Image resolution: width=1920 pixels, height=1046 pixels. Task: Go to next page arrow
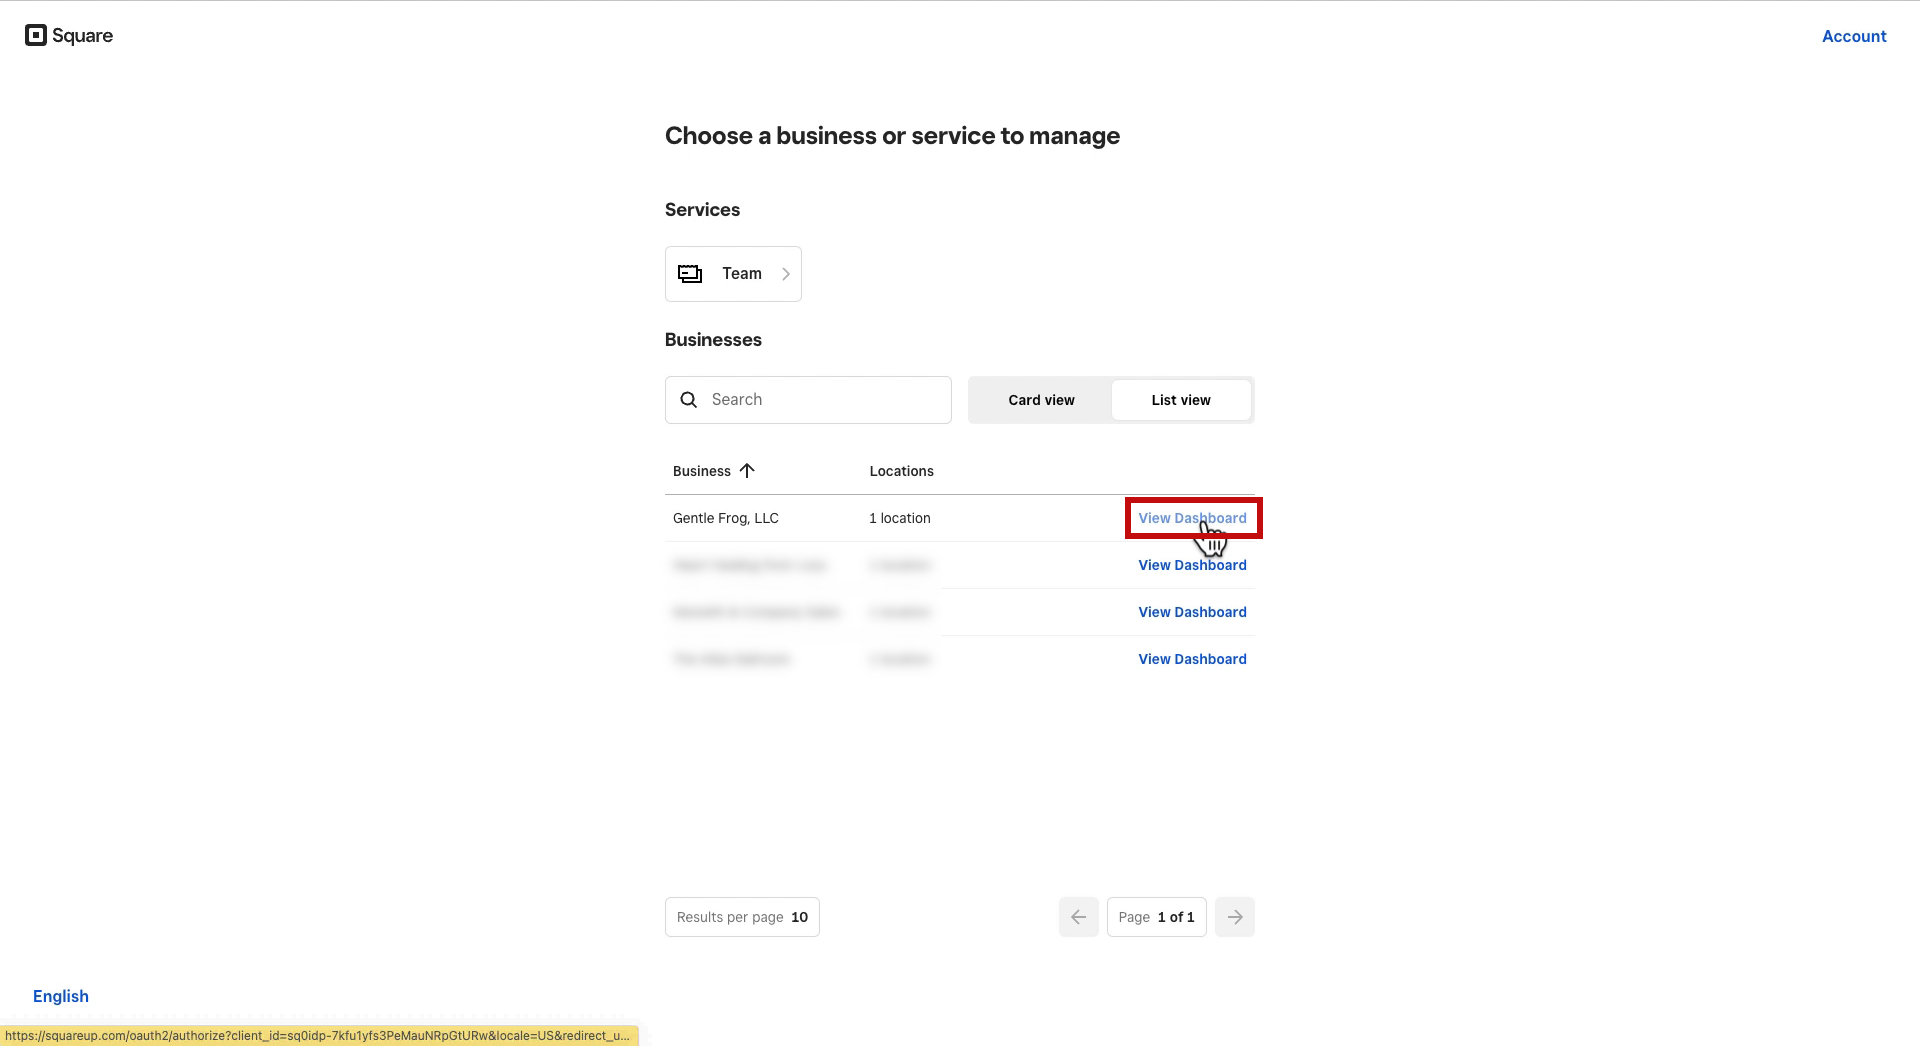click(1235, 917)
